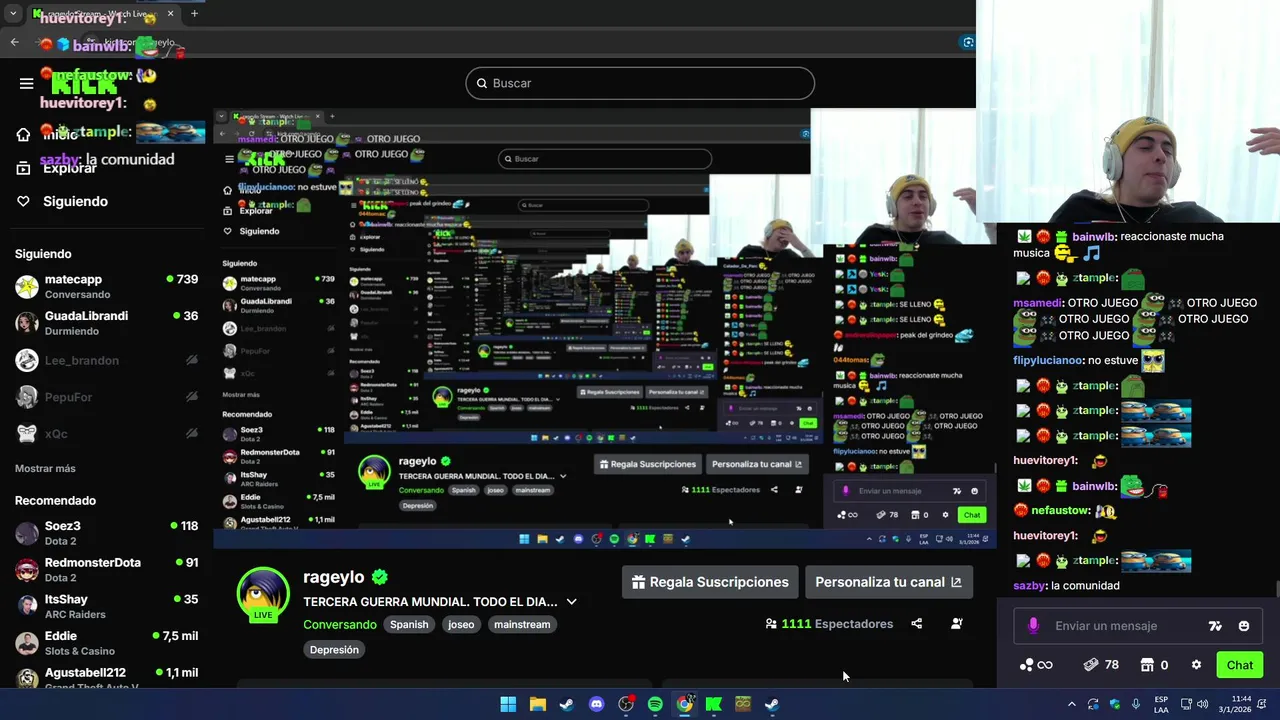Open a new browser tab

(x=194, y=14)
